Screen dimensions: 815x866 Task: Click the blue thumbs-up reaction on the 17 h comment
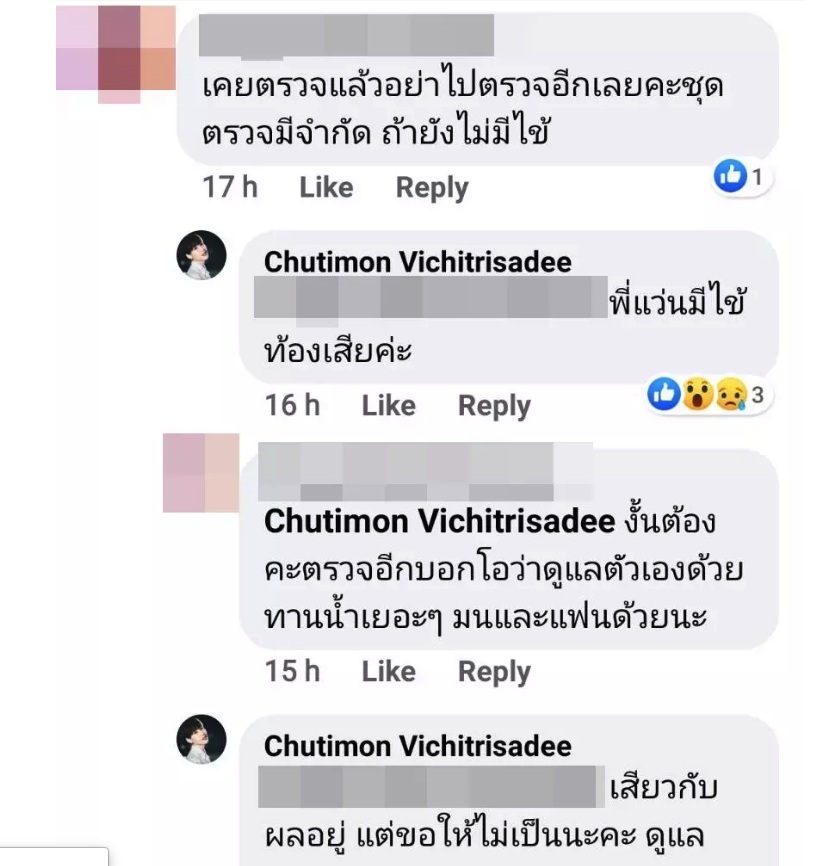730,176
